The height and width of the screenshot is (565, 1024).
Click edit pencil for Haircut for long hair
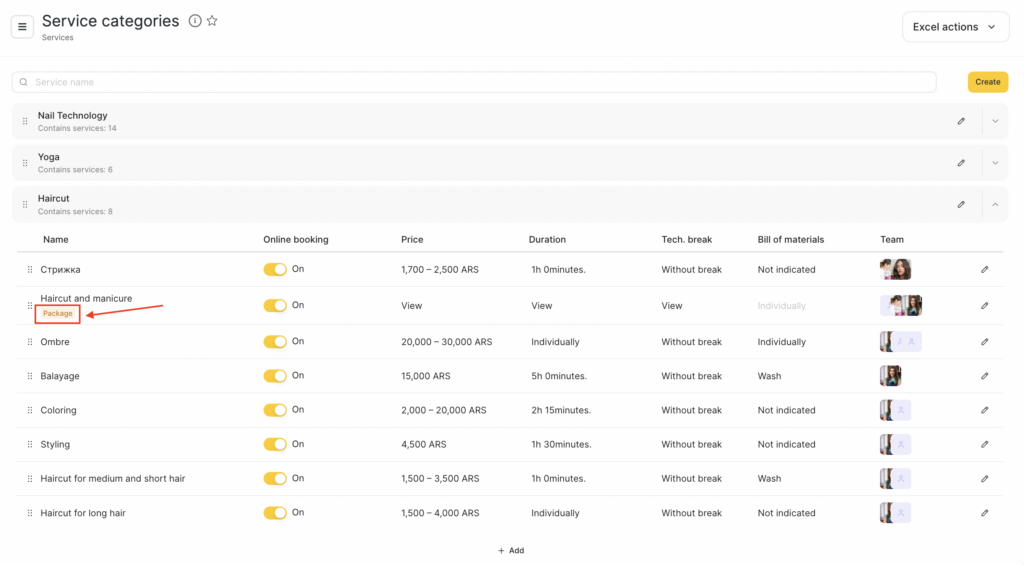984,513
